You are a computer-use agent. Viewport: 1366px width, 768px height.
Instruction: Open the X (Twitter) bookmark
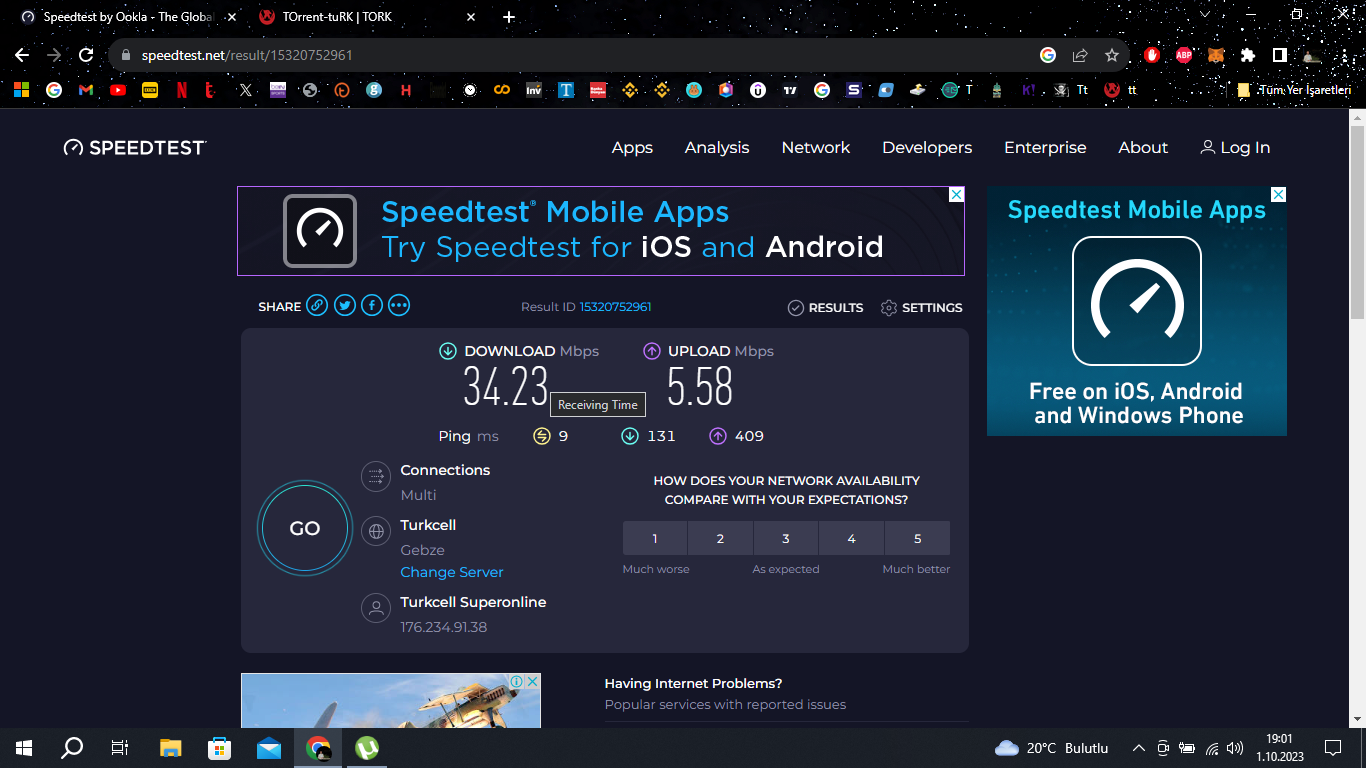click(x=246, y=90)
